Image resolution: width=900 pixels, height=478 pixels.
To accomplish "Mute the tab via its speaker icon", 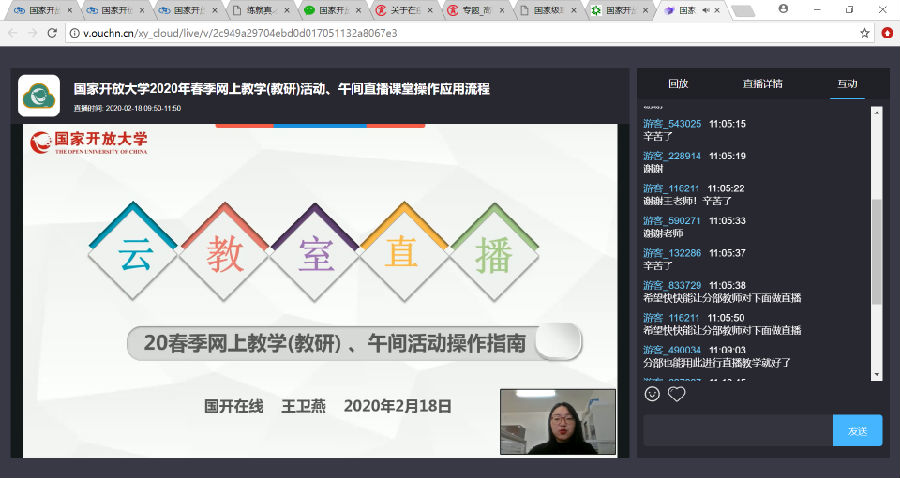I will pos(707,11).
